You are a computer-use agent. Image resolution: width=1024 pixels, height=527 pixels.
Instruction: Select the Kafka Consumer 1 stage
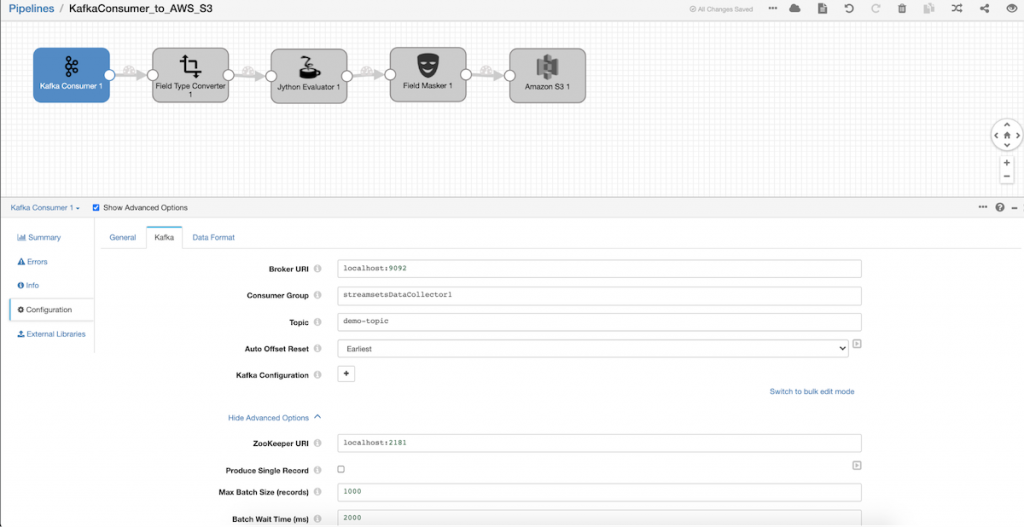71,75
